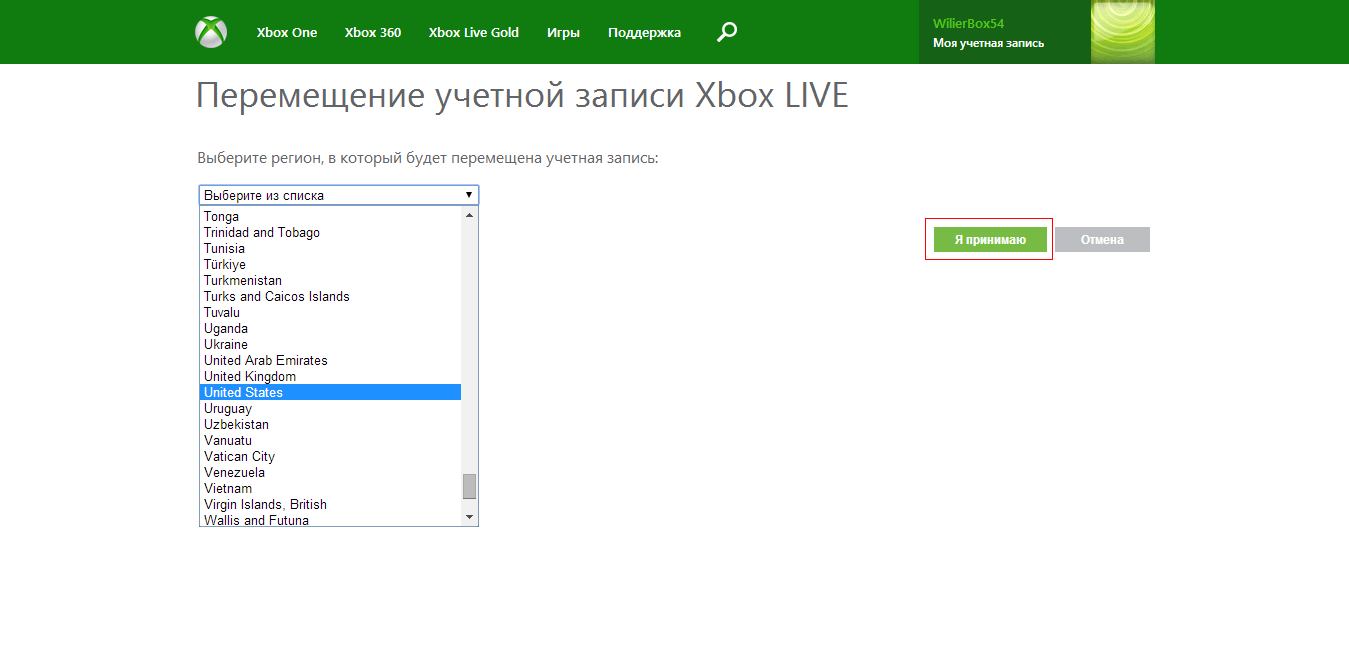Expand the region combo box arrow

click(x=468, y=195)
